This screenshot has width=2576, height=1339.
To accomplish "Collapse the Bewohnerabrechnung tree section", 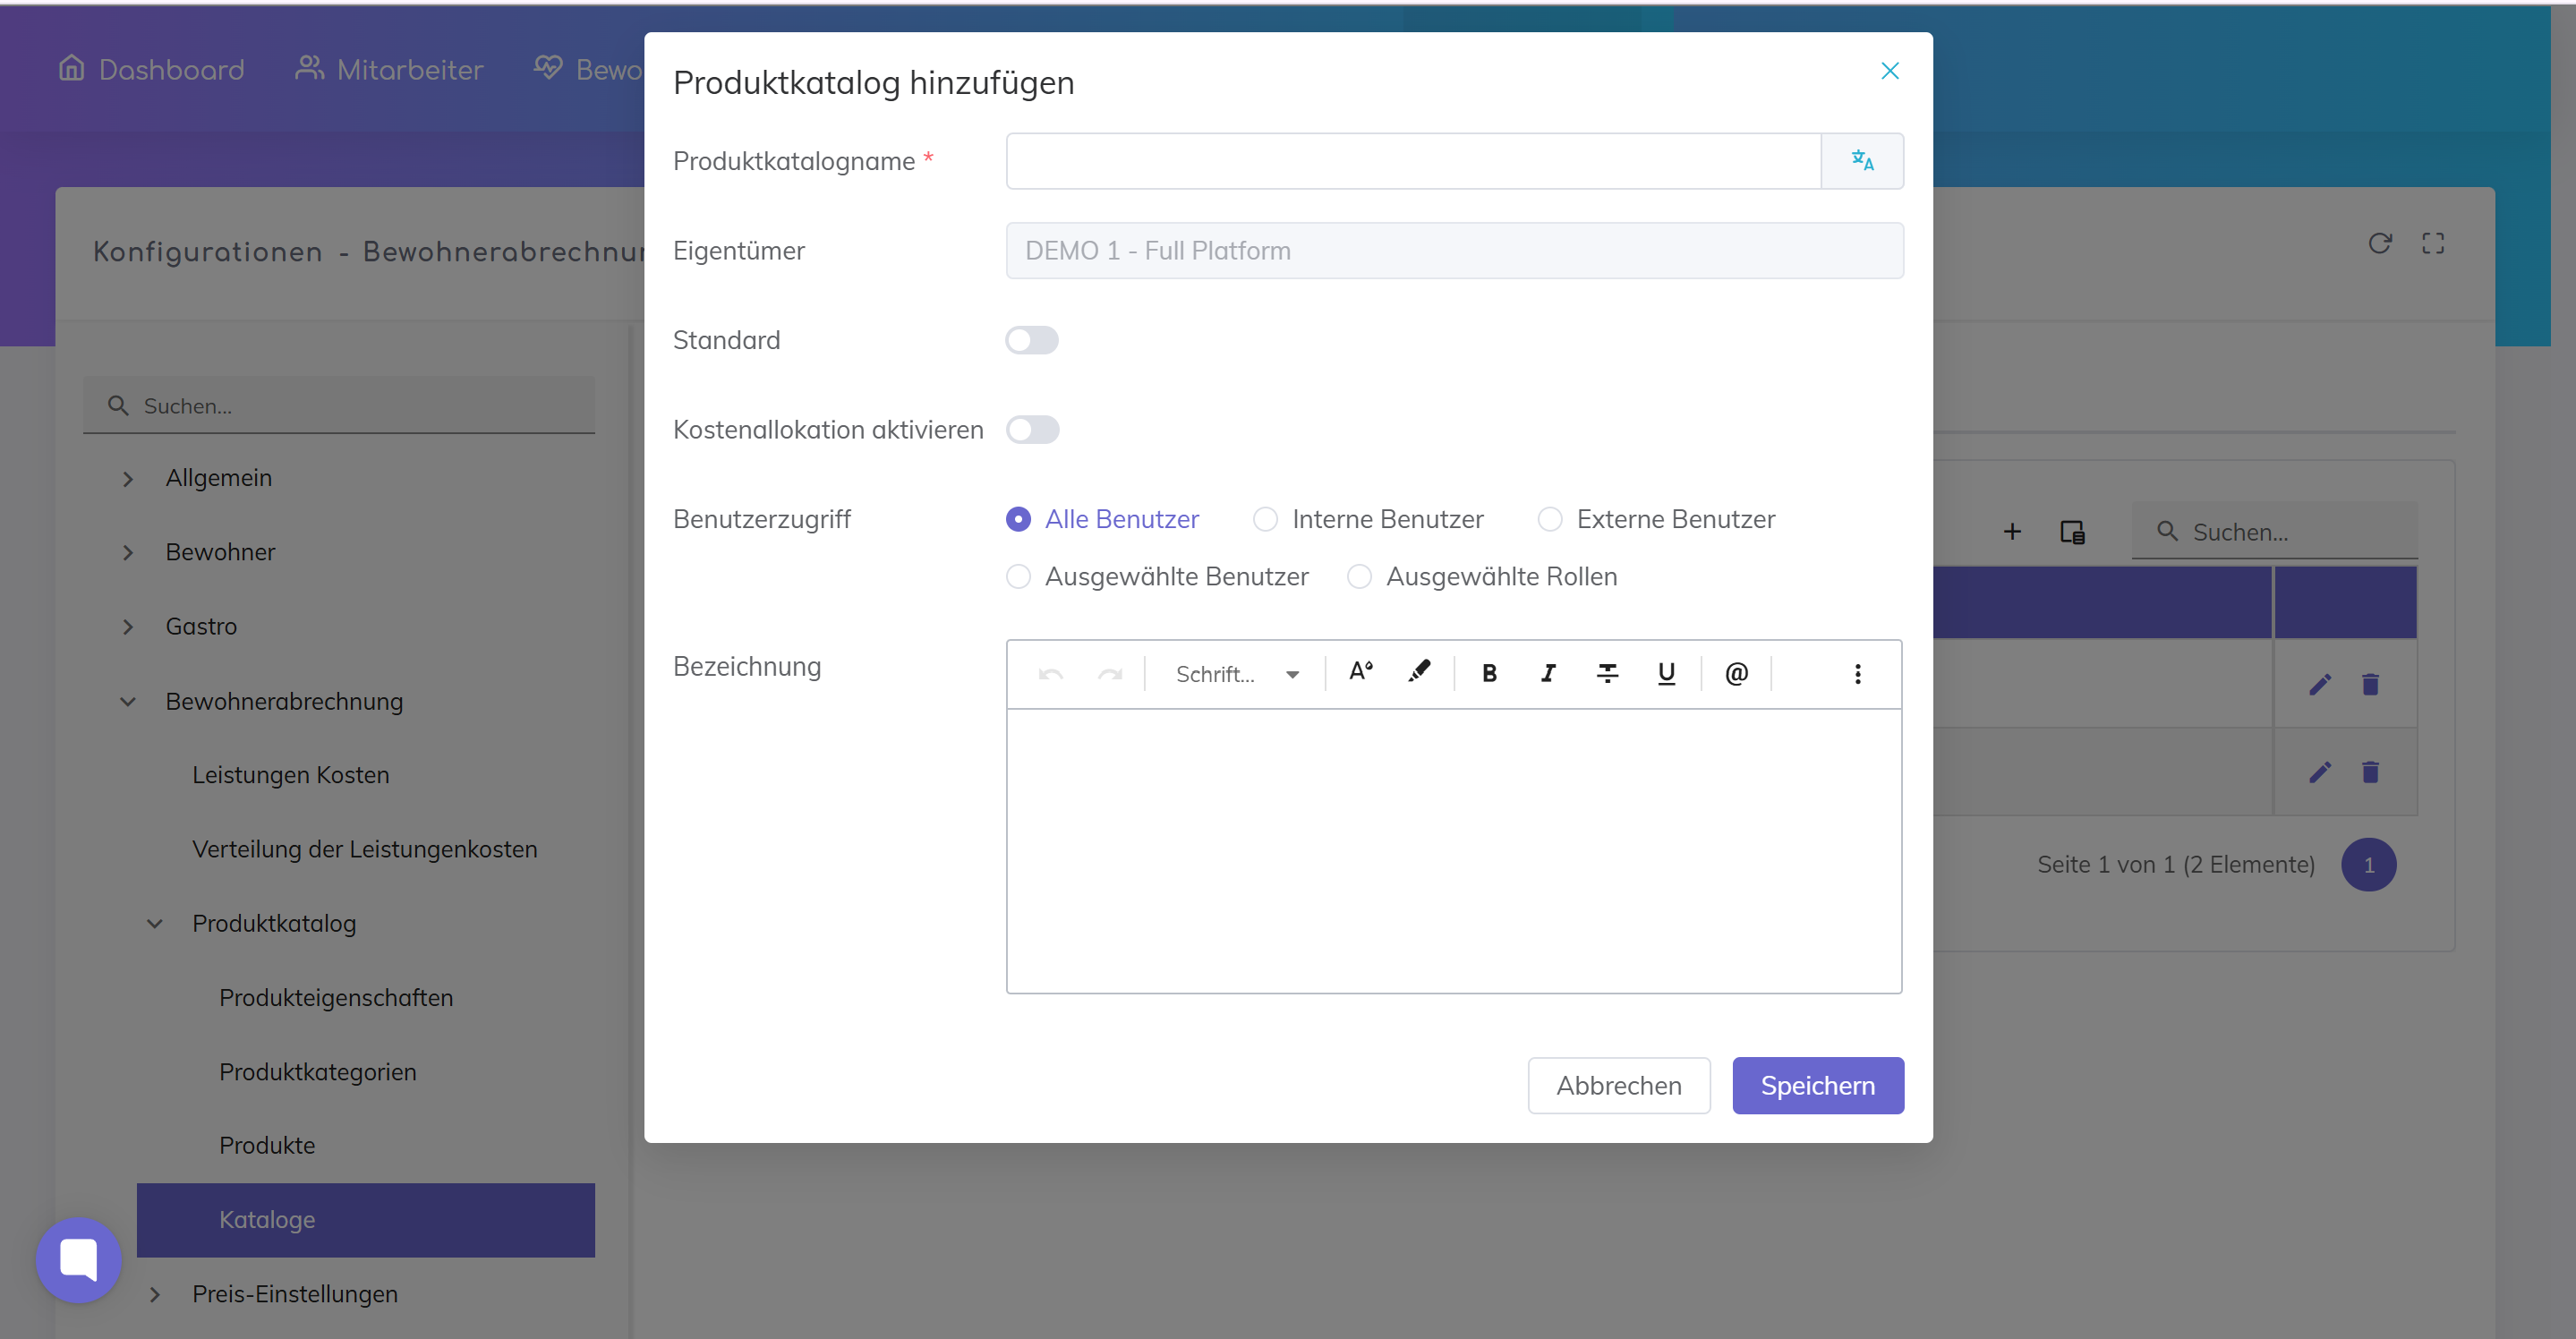I will [128, 701].
